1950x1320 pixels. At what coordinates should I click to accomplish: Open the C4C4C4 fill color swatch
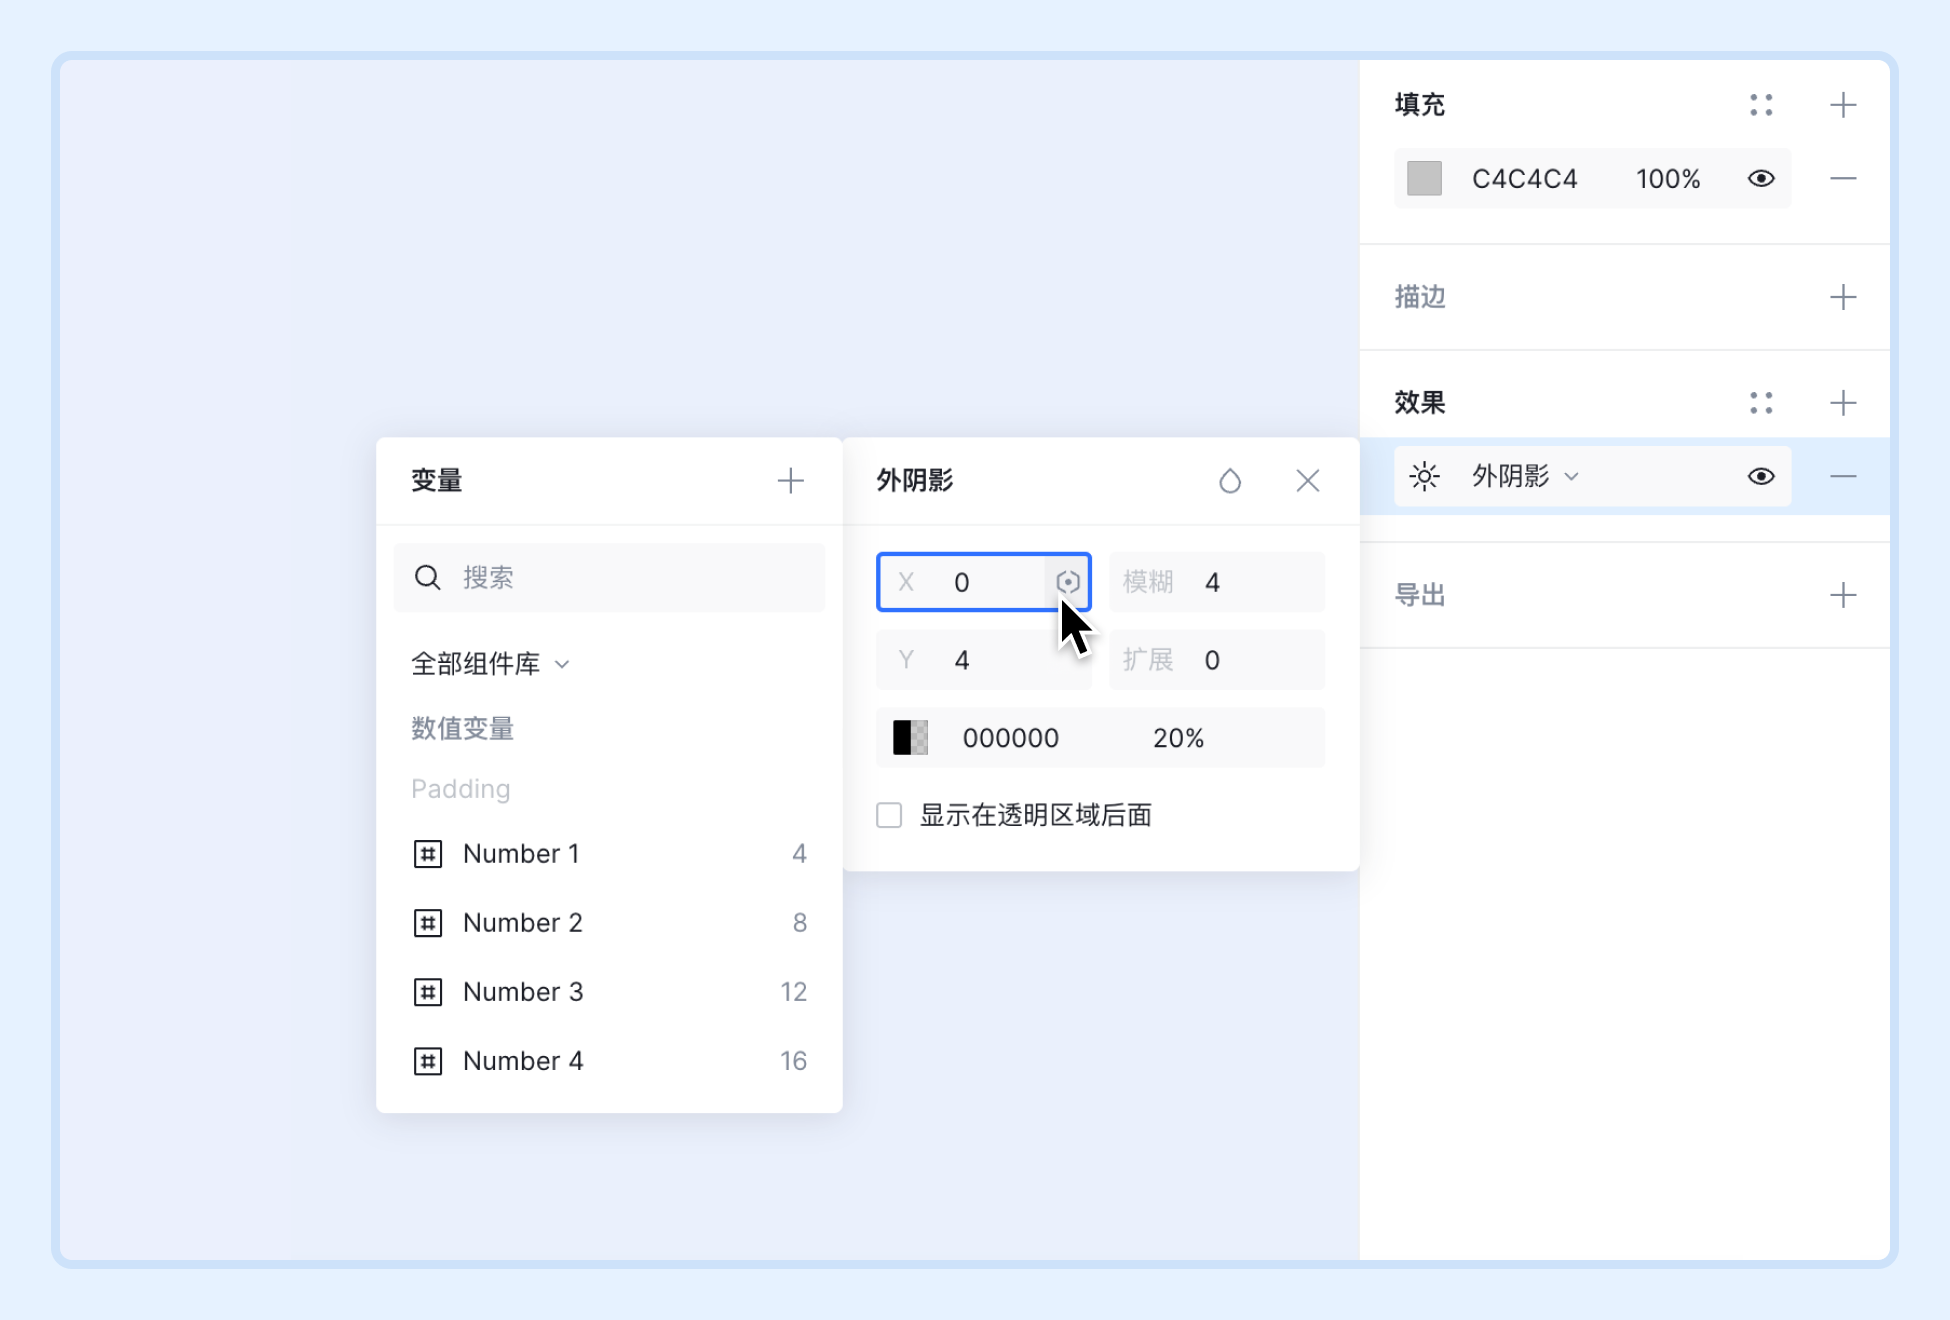tap(1424, 179)
